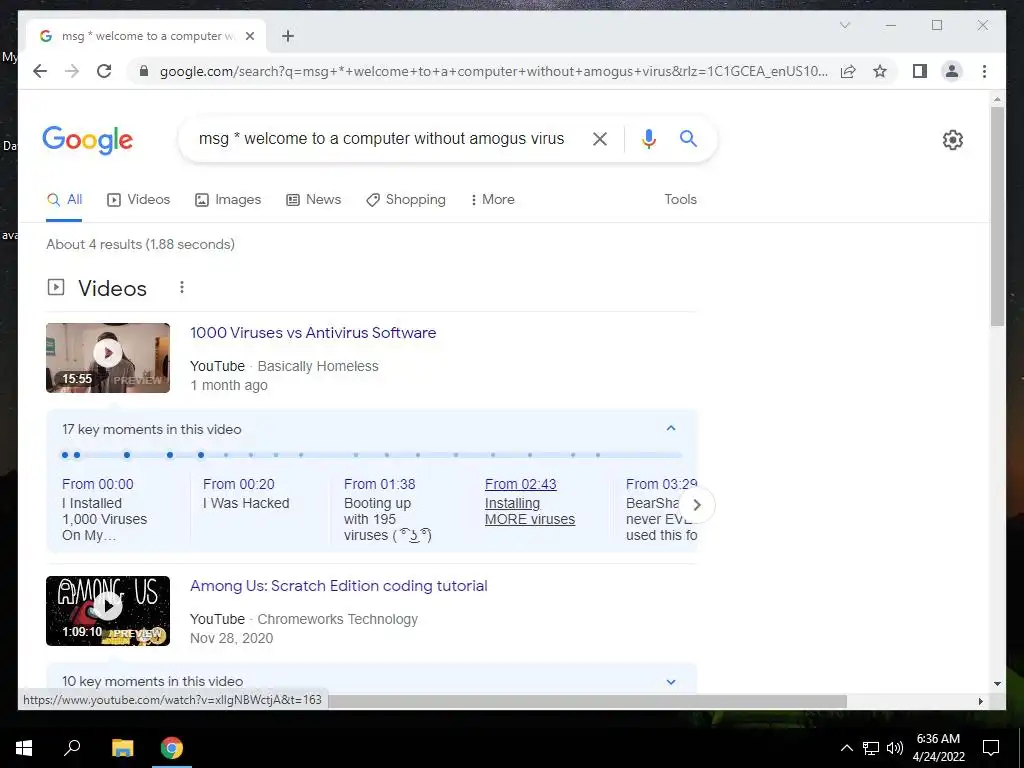Expand the 10 key moments panel
This screenshot has height=768, width=1024.
671,682
